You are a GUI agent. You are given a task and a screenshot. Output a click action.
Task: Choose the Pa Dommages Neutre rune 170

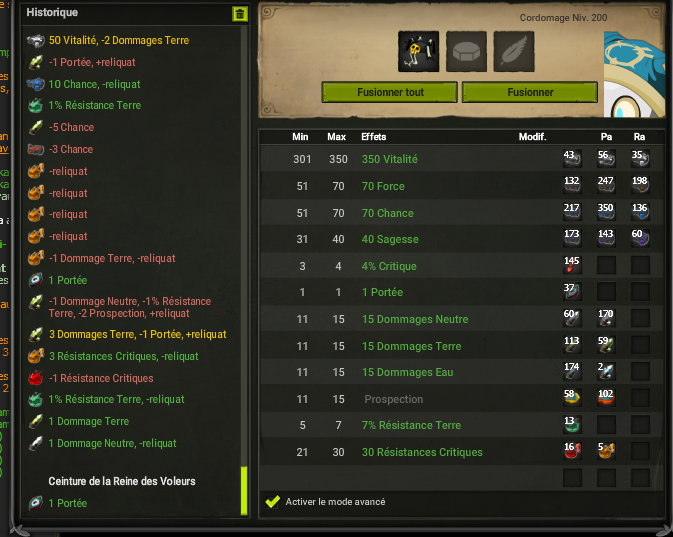[606, 318]
